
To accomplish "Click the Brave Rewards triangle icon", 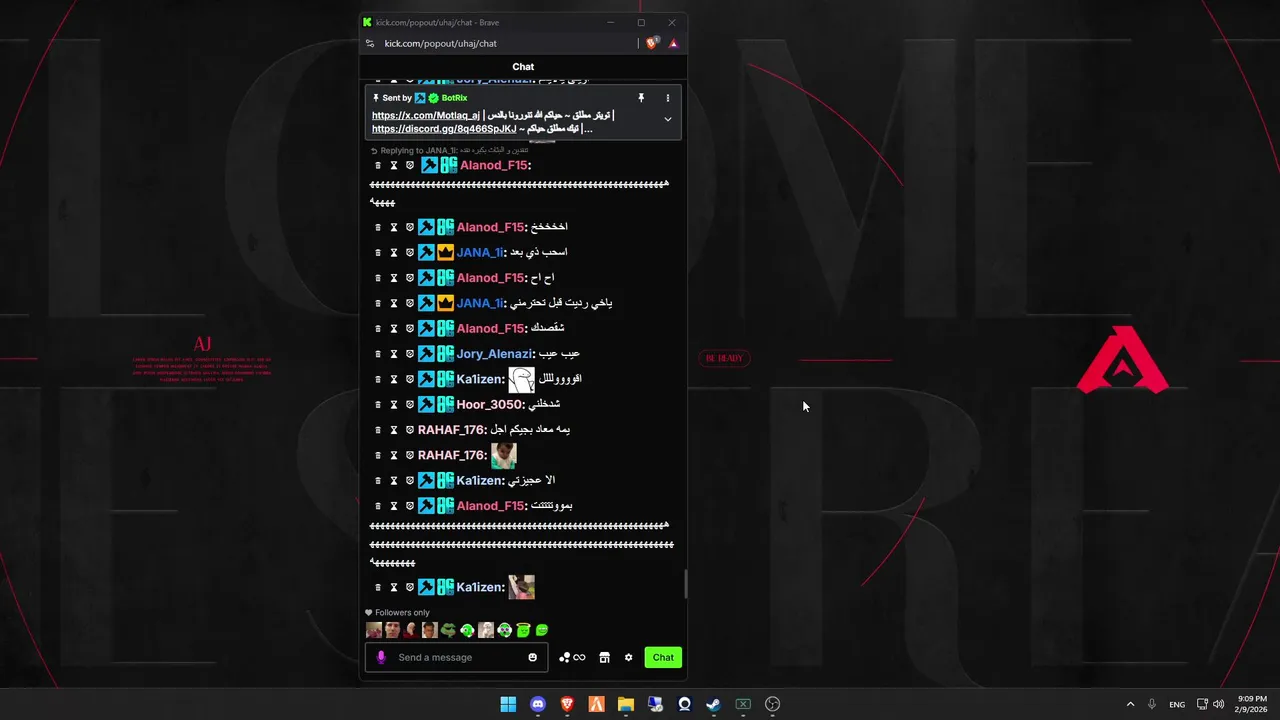I will pos(673,43).
